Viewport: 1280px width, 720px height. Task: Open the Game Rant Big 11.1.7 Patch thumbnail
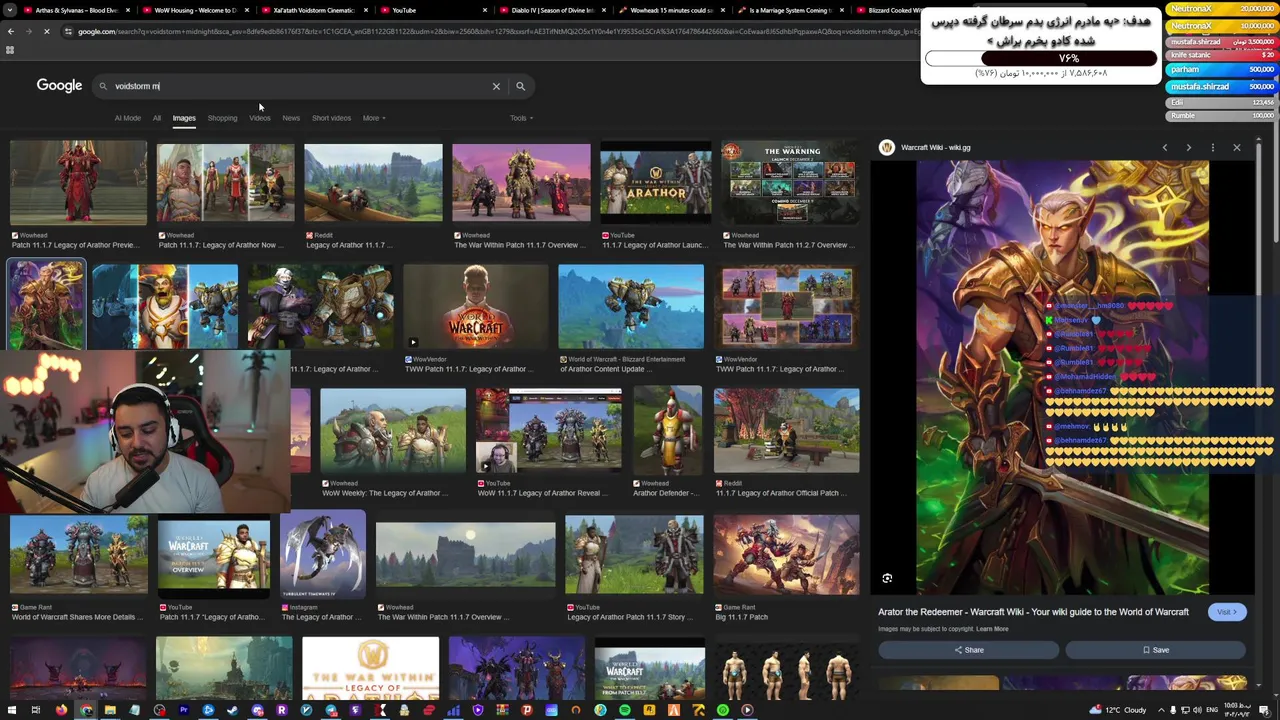pos(786,555)
